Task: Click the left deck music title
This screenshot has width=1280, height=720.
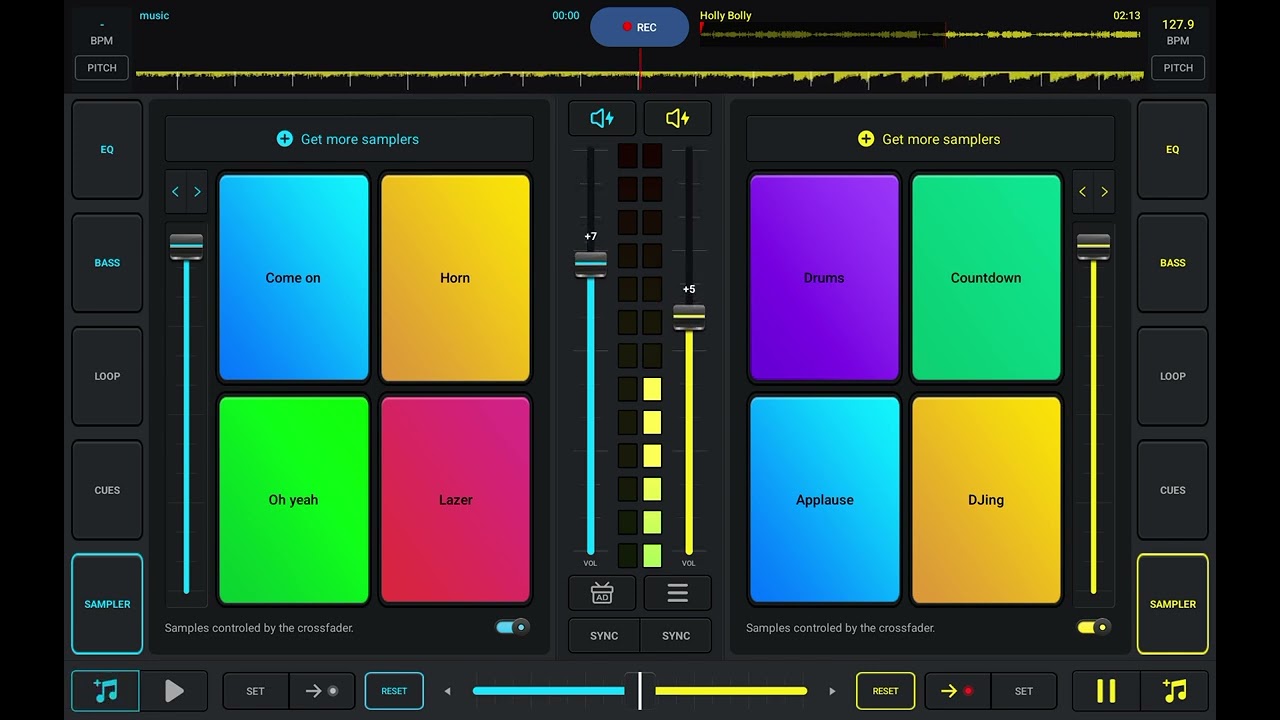Action: pyautogui.click(x=154, y=16)
